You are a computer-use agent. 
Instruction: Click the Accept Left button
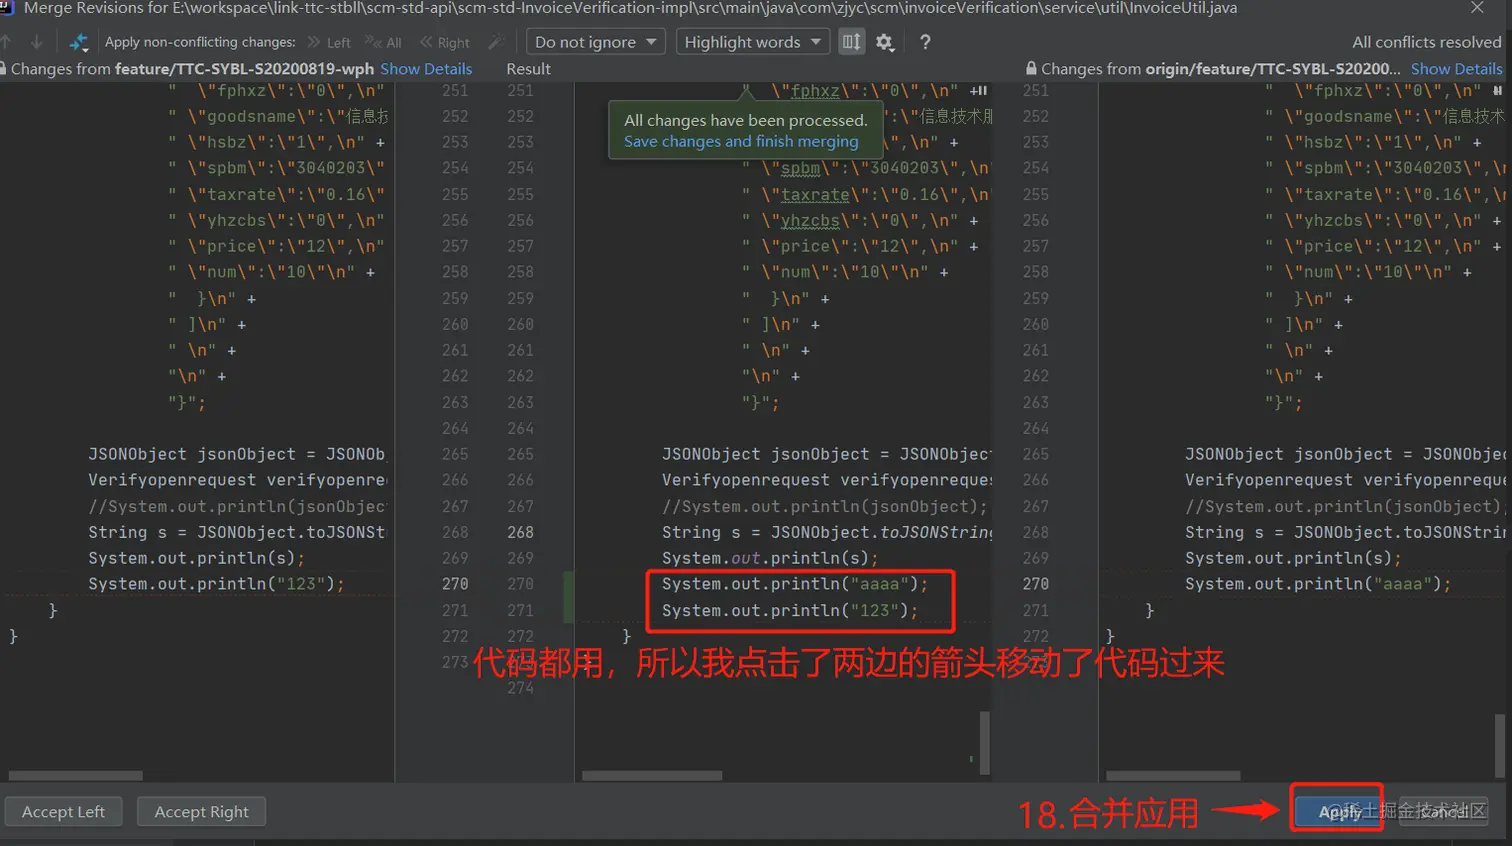coord(63,812)
